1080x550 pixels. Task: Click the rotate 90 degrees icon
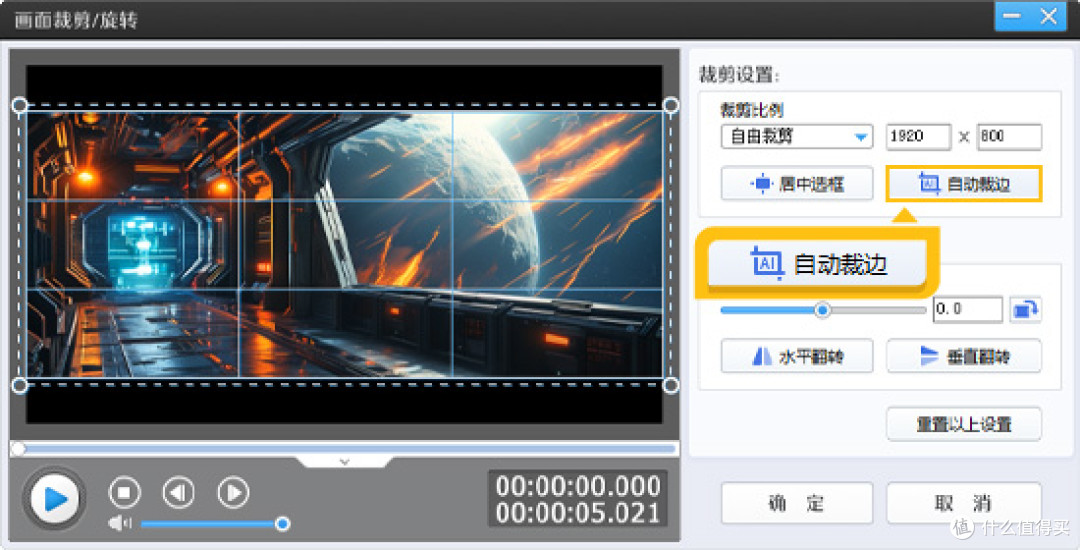click(1025, 310)
